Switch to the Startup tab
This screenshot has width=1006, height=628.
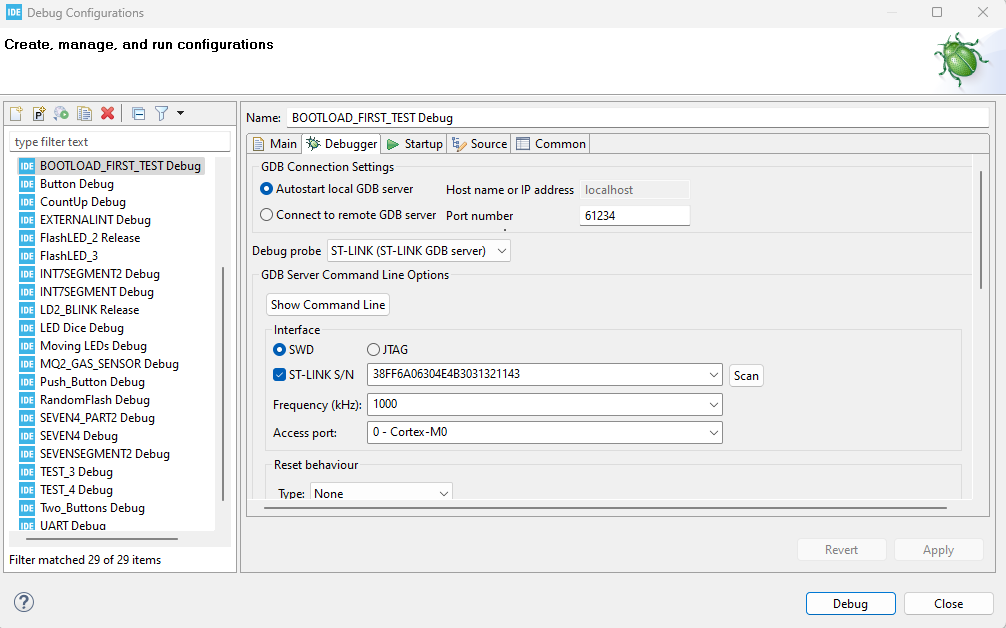[x=413, y=143]
